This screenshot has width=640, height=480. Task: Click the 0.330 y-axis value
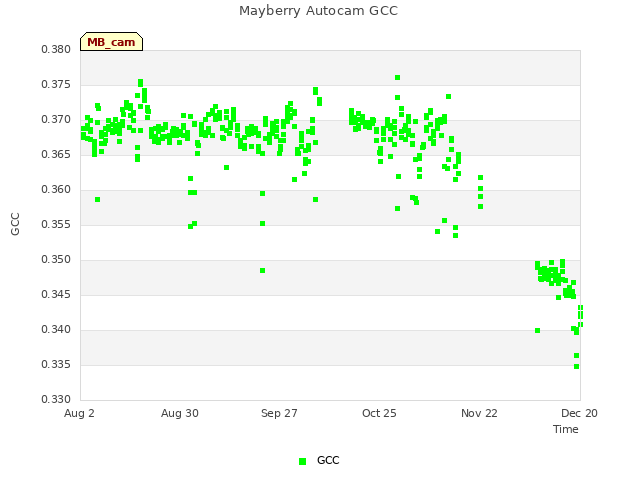pyautogui.click(x=56, y=399)
